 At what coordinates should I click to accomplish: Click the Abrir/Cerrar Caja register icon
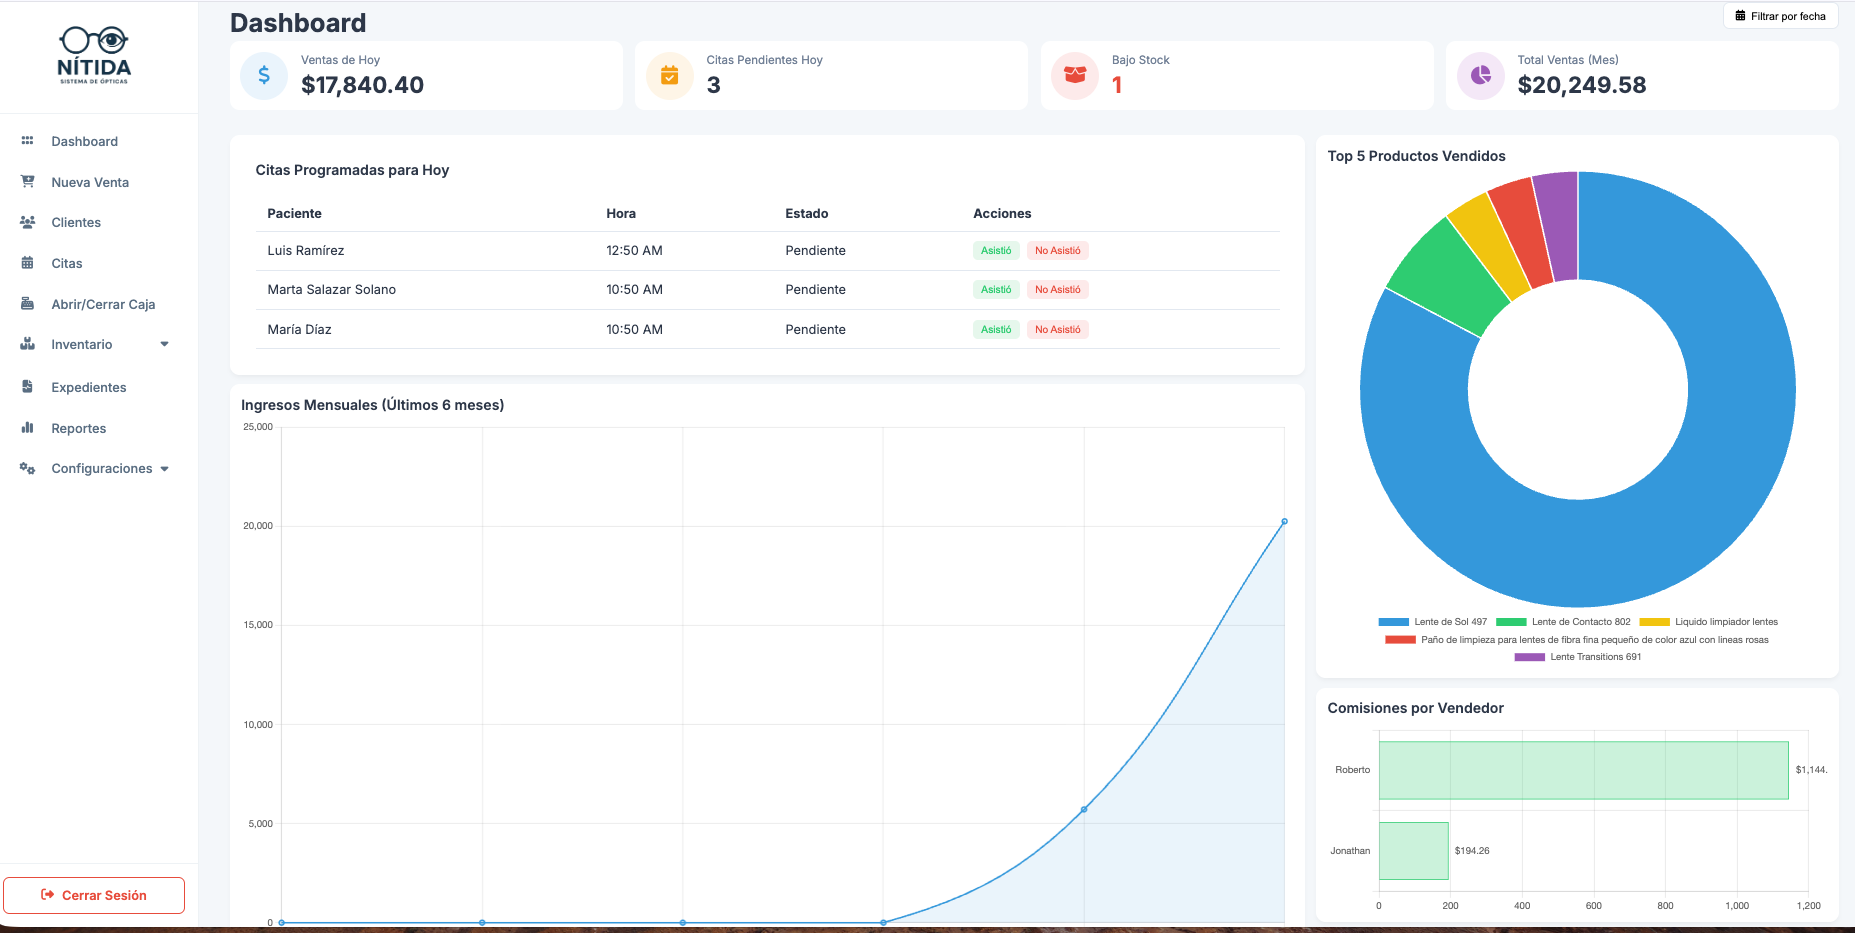28,304
